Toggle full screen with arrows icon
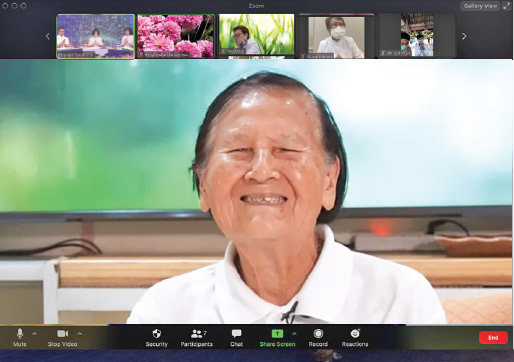Image resolution: width=514 pixels, height=362 pixels. [506, 6]
